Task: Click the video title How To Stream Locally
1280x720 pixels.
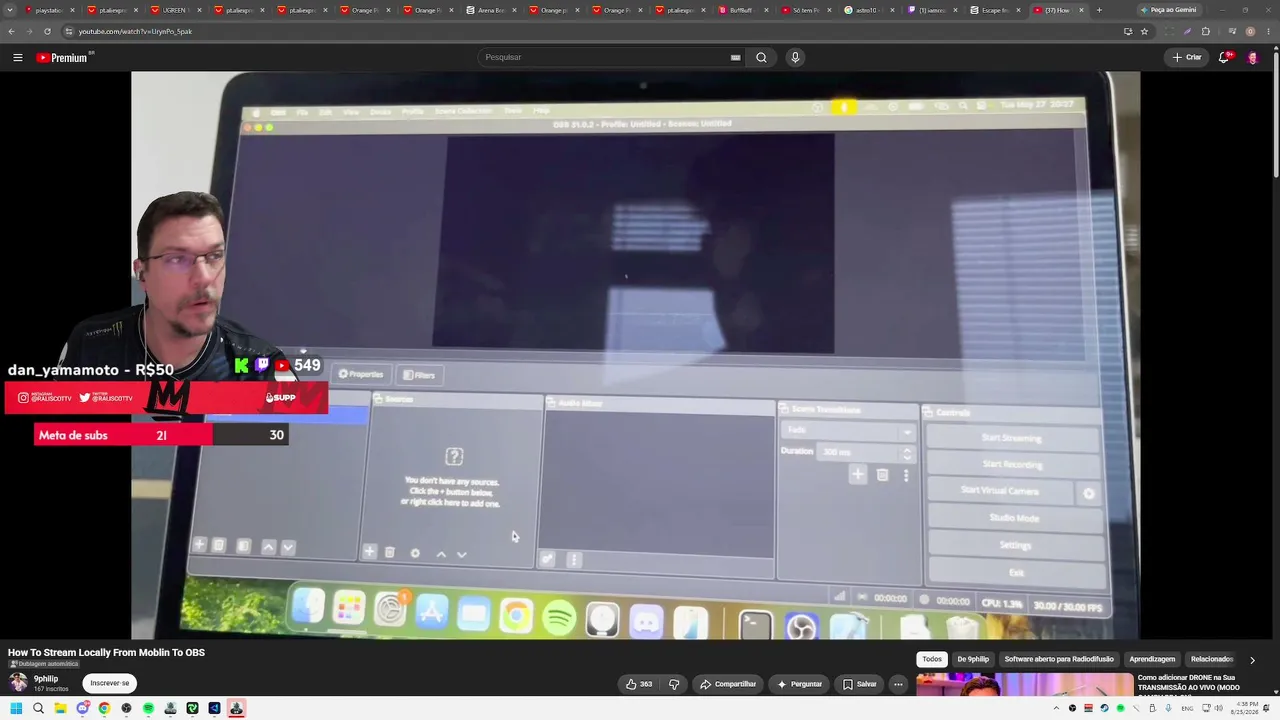Action: coord(106,653)
